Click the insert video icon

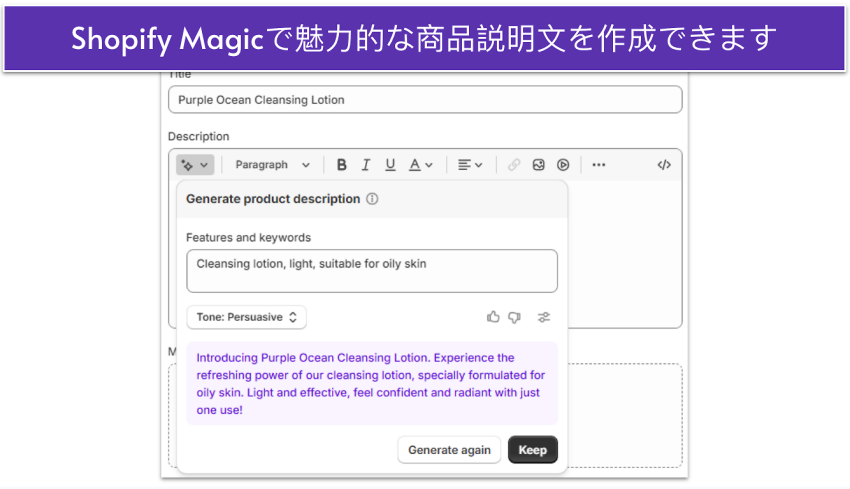563,165
